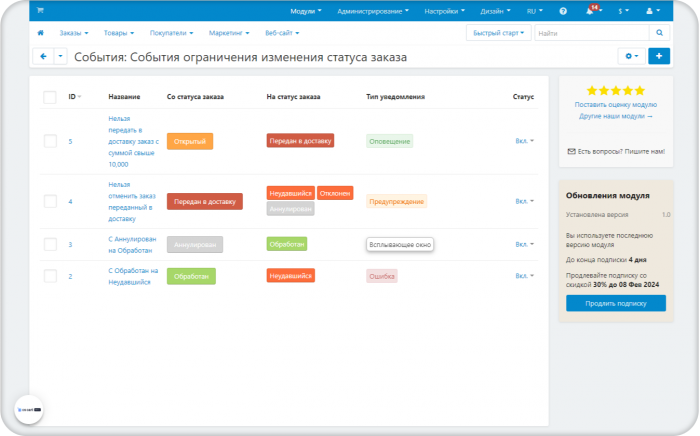Screen dimensions: 700x436
Task: Open event 'Нельзя передать в доставку заказ'
Action: click(133, 141)
